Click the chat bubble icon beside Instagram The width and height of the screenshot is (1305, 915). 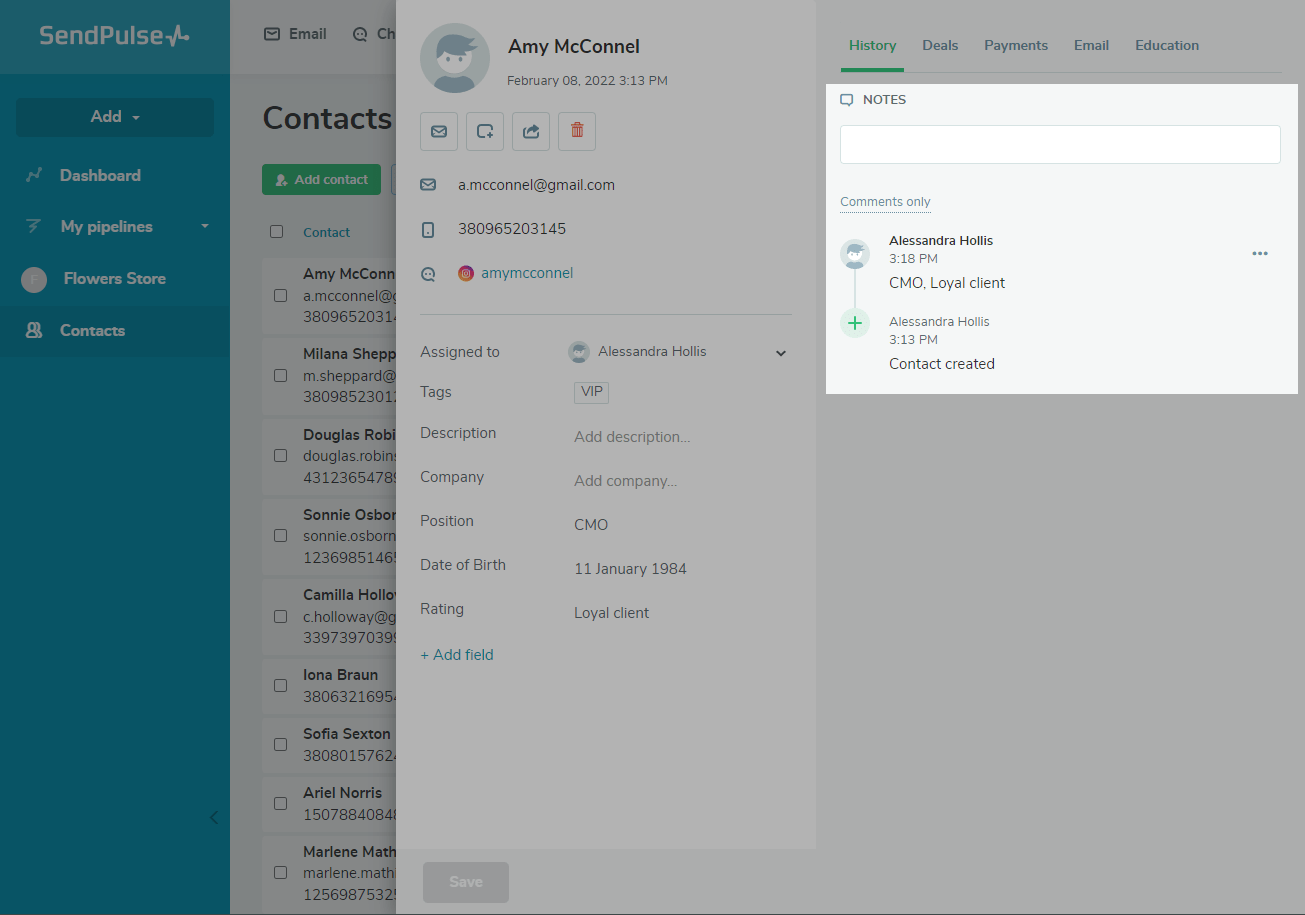428,274
